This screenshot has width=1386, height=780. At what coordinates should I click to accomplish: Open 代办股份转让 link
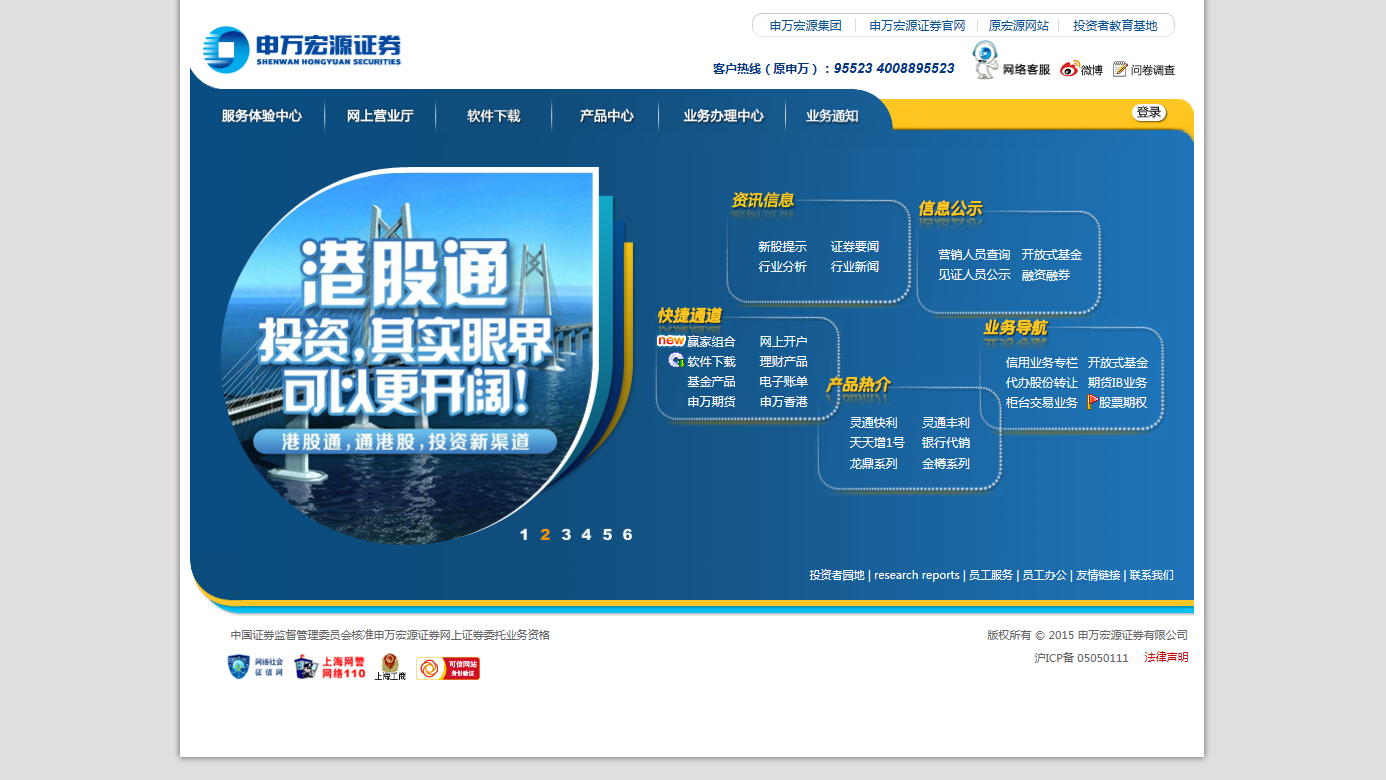pos(1042,383)
